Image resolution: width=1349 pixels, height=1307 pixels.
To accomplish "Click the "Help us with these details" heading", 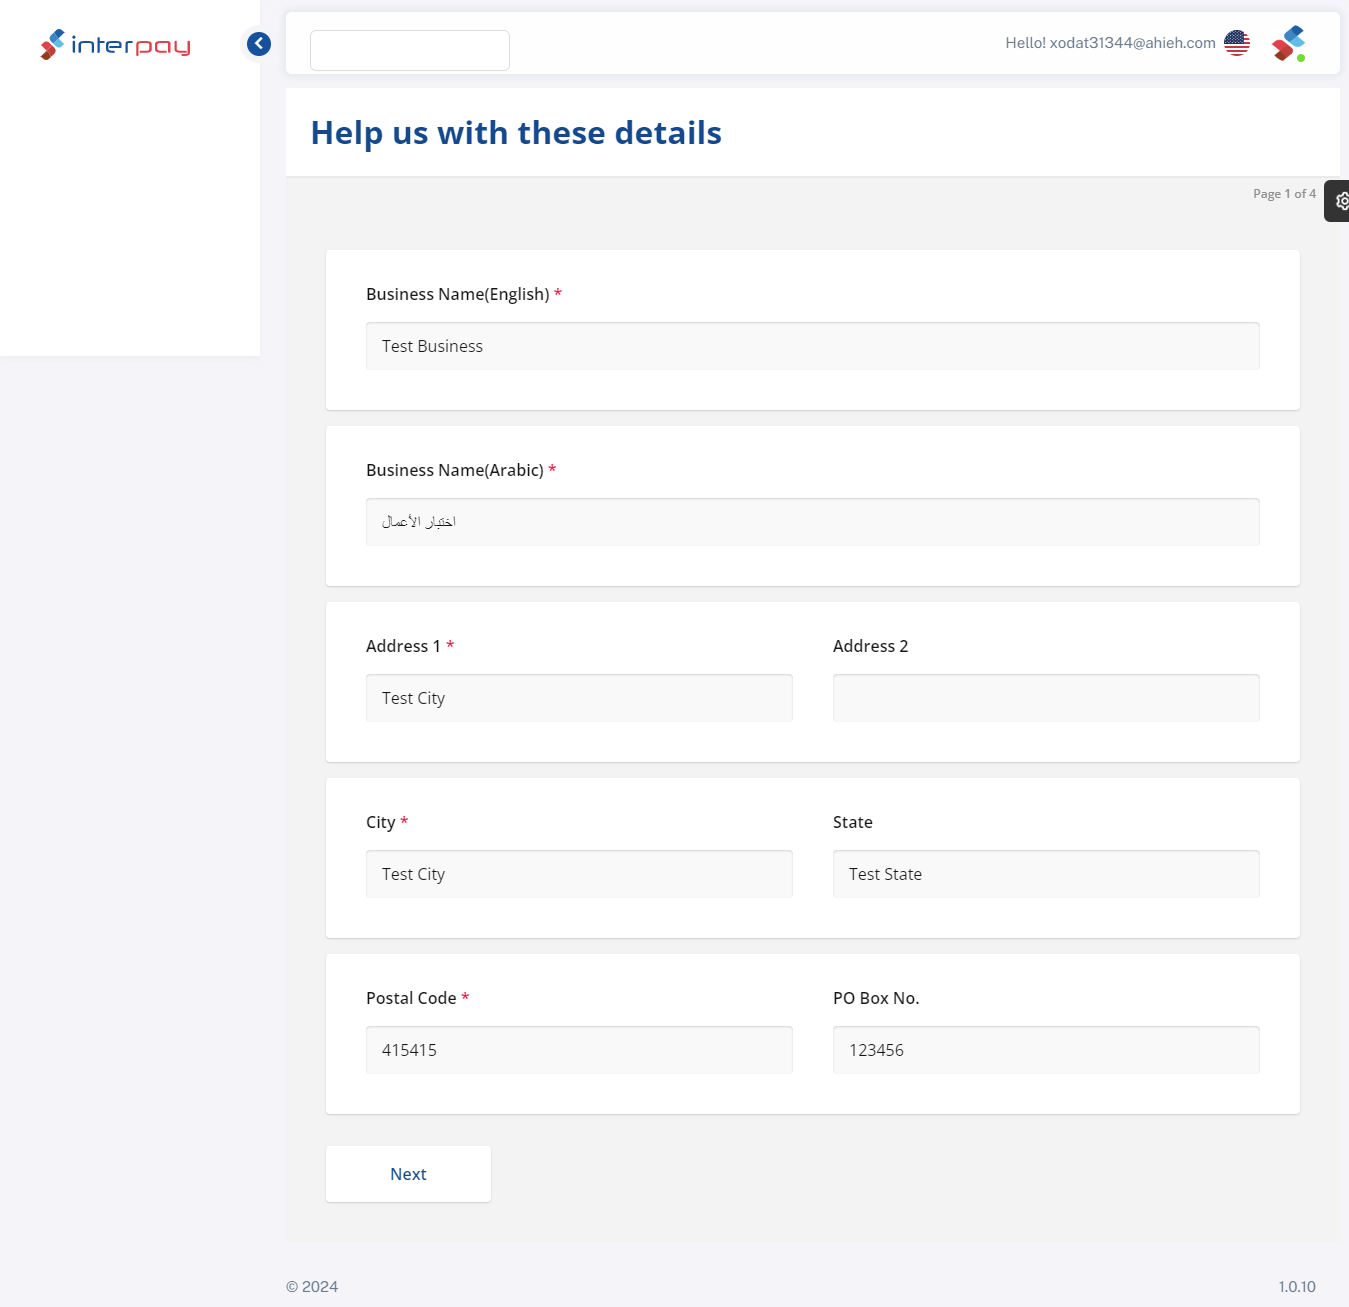I will pos(516,133).
